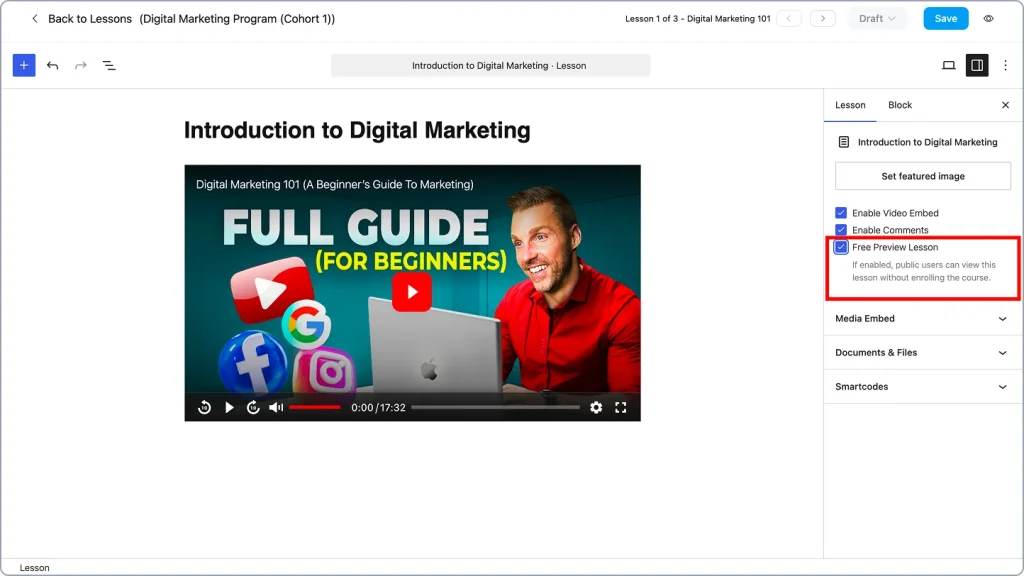1024x576 pixels.
Task: Toggle the Enable Video Embed checkbox
Action: tap(841, 213)
